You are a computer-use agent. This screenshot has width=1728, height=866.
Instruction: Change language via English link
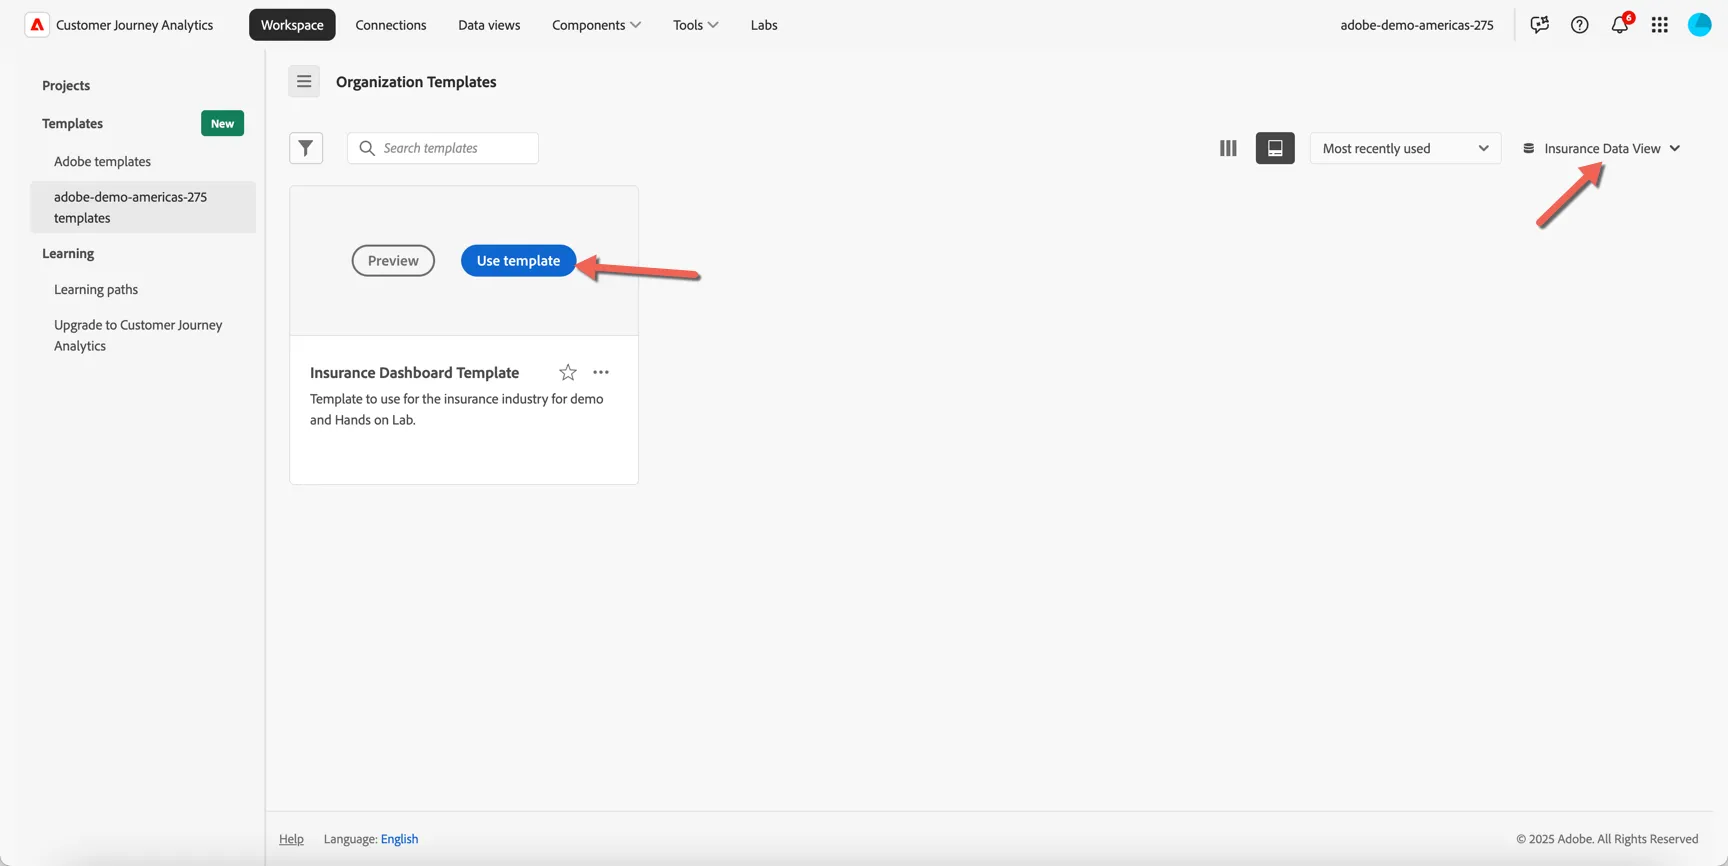(x=399, y=839)
